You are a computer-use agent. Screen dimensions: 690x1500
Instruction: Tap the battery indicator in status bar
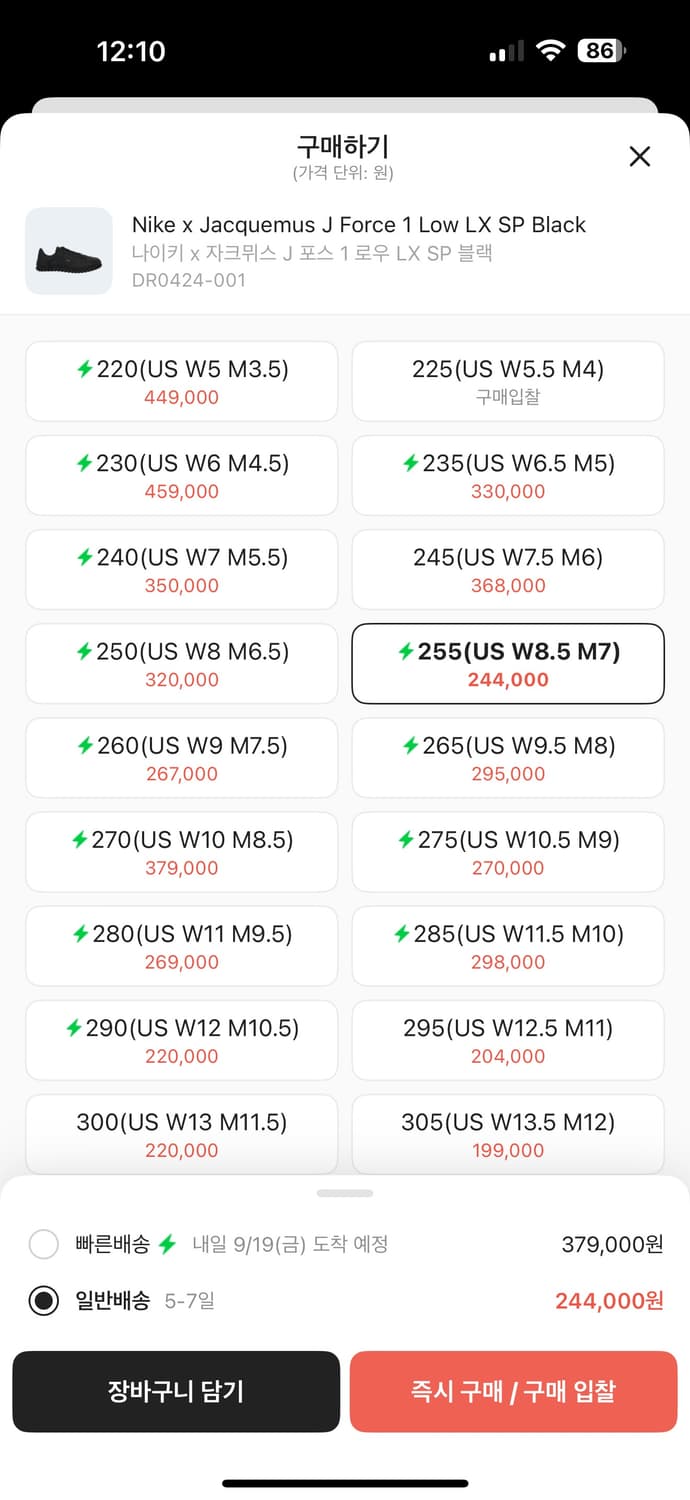click(601, 51)
